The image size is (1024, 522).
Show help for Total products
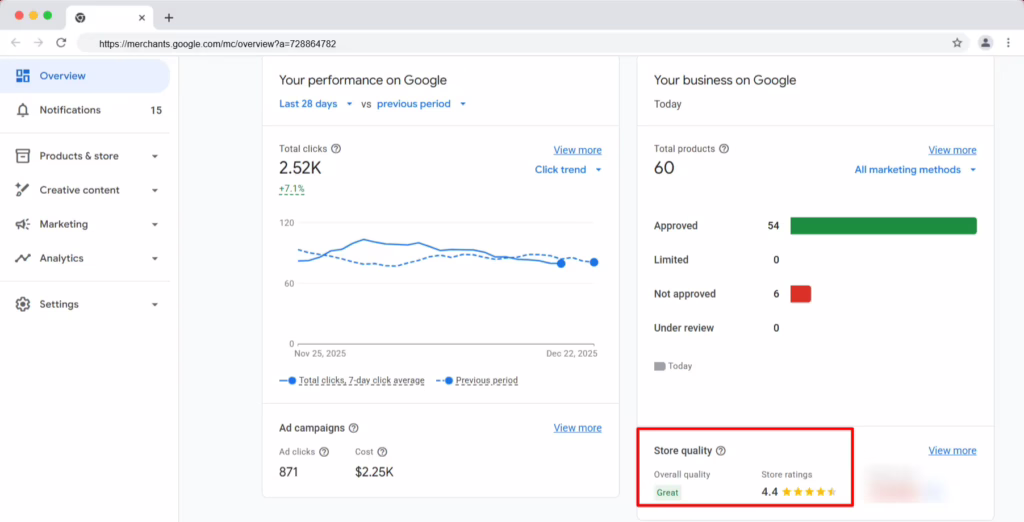(x=724, y=149)
